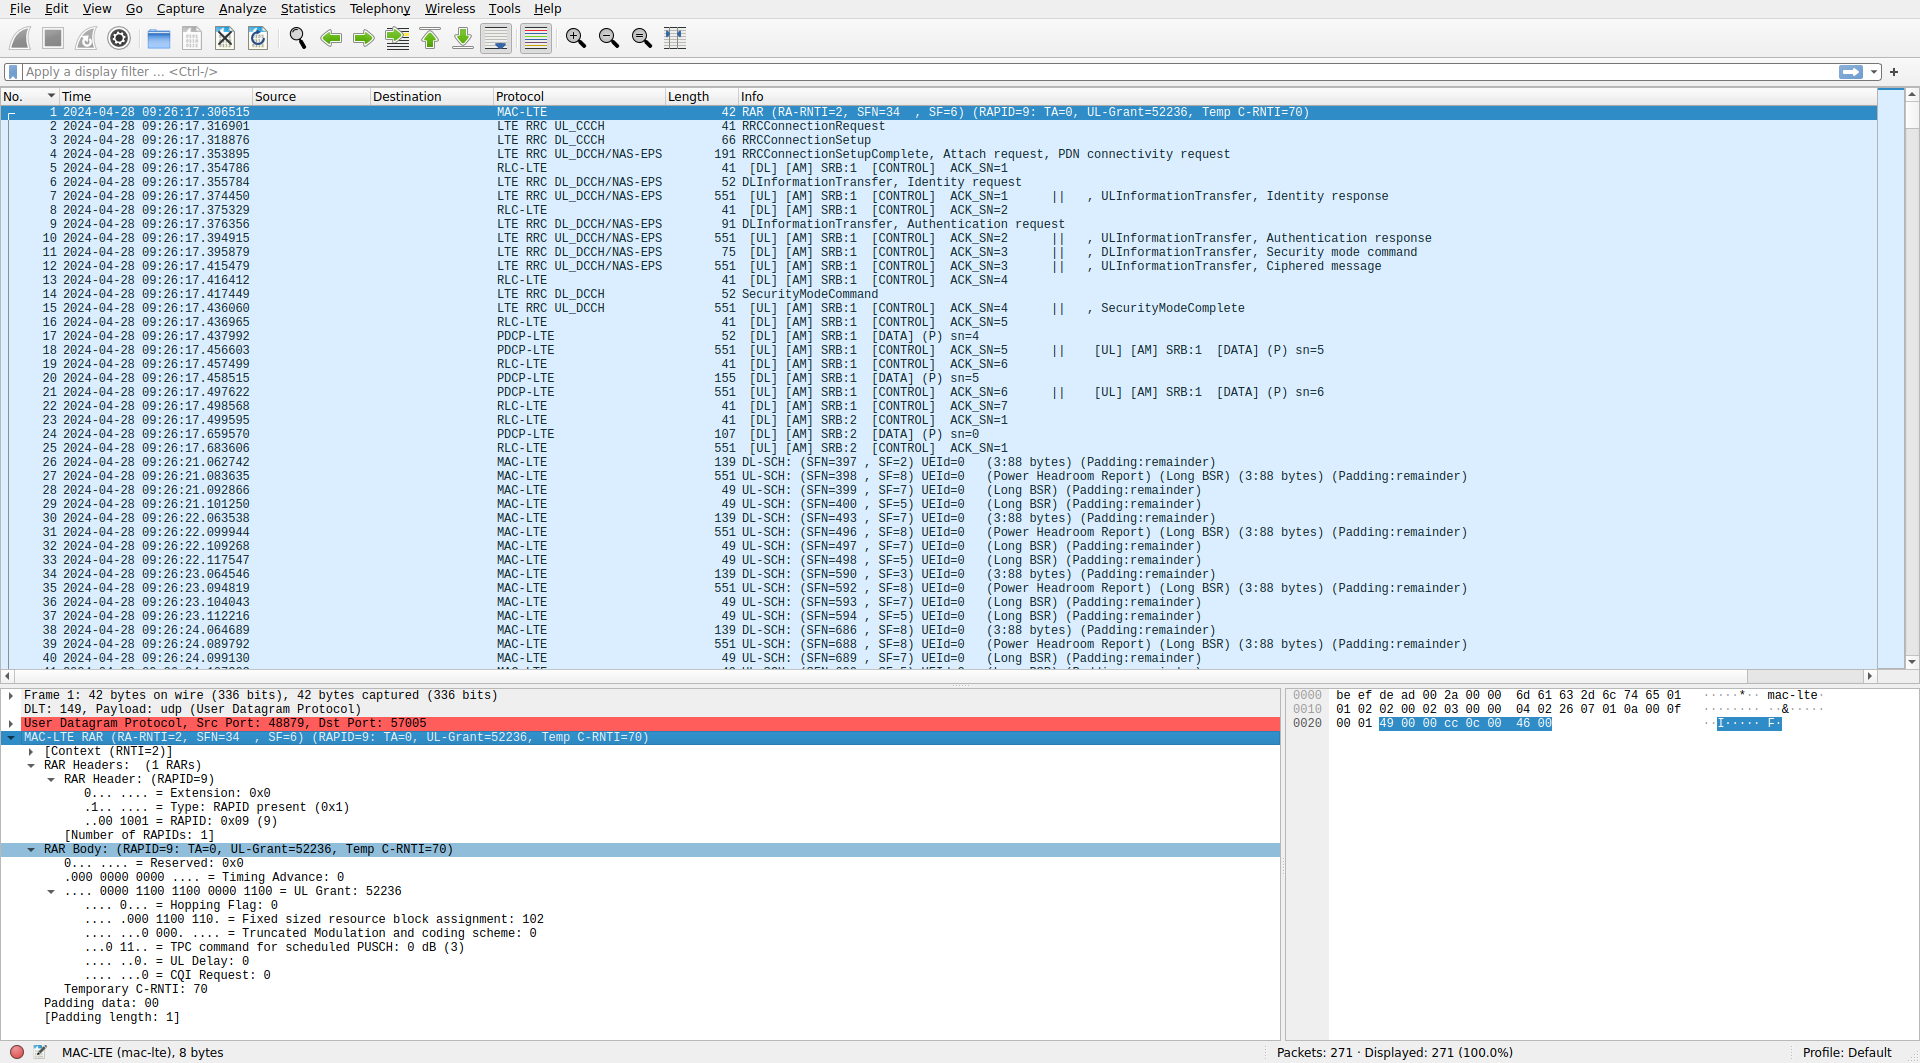Screen dimensions: 1920x1063
Task: Click the expert information status indicator
Action: [x=17, y=1052]
